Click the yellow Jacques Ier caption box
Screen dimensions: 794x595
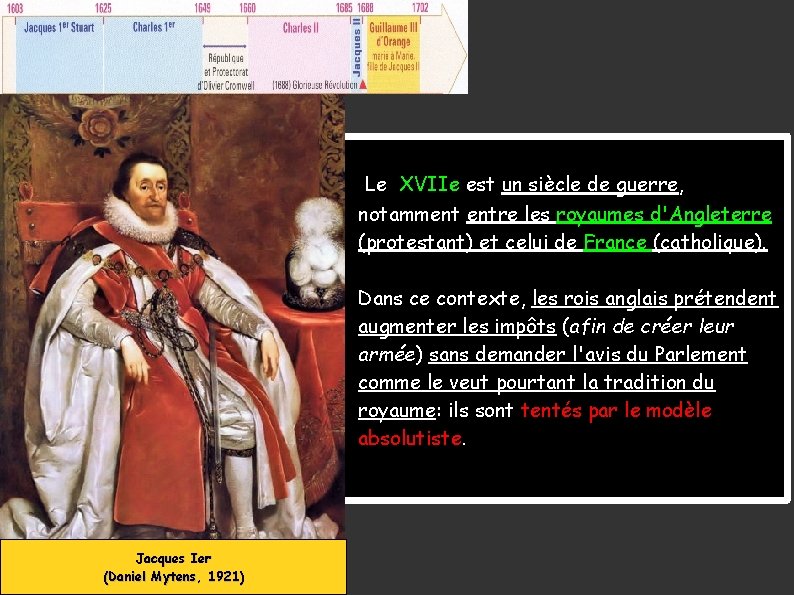click(173, 567)
